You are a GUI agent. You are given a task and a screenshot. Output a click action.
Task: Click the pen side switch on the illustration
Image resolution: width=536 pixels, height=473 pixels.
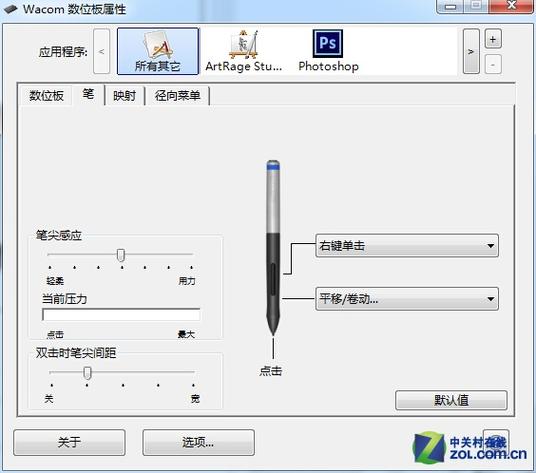click(273, 279)
